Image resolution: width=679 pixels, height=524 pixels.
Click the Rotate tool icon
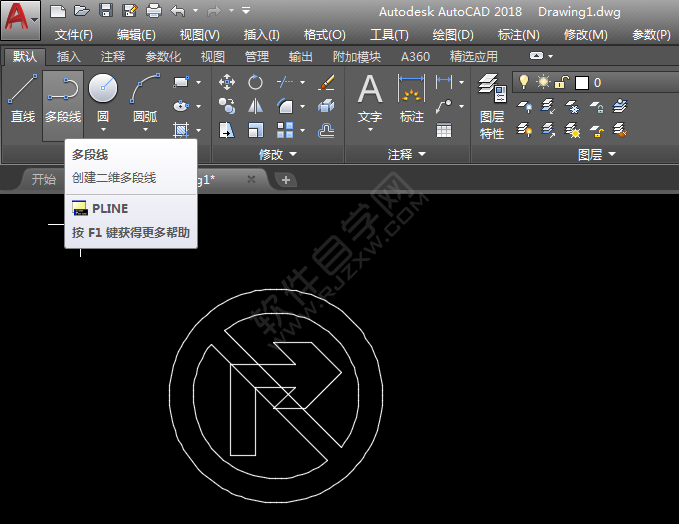click(x=256, y=82)
